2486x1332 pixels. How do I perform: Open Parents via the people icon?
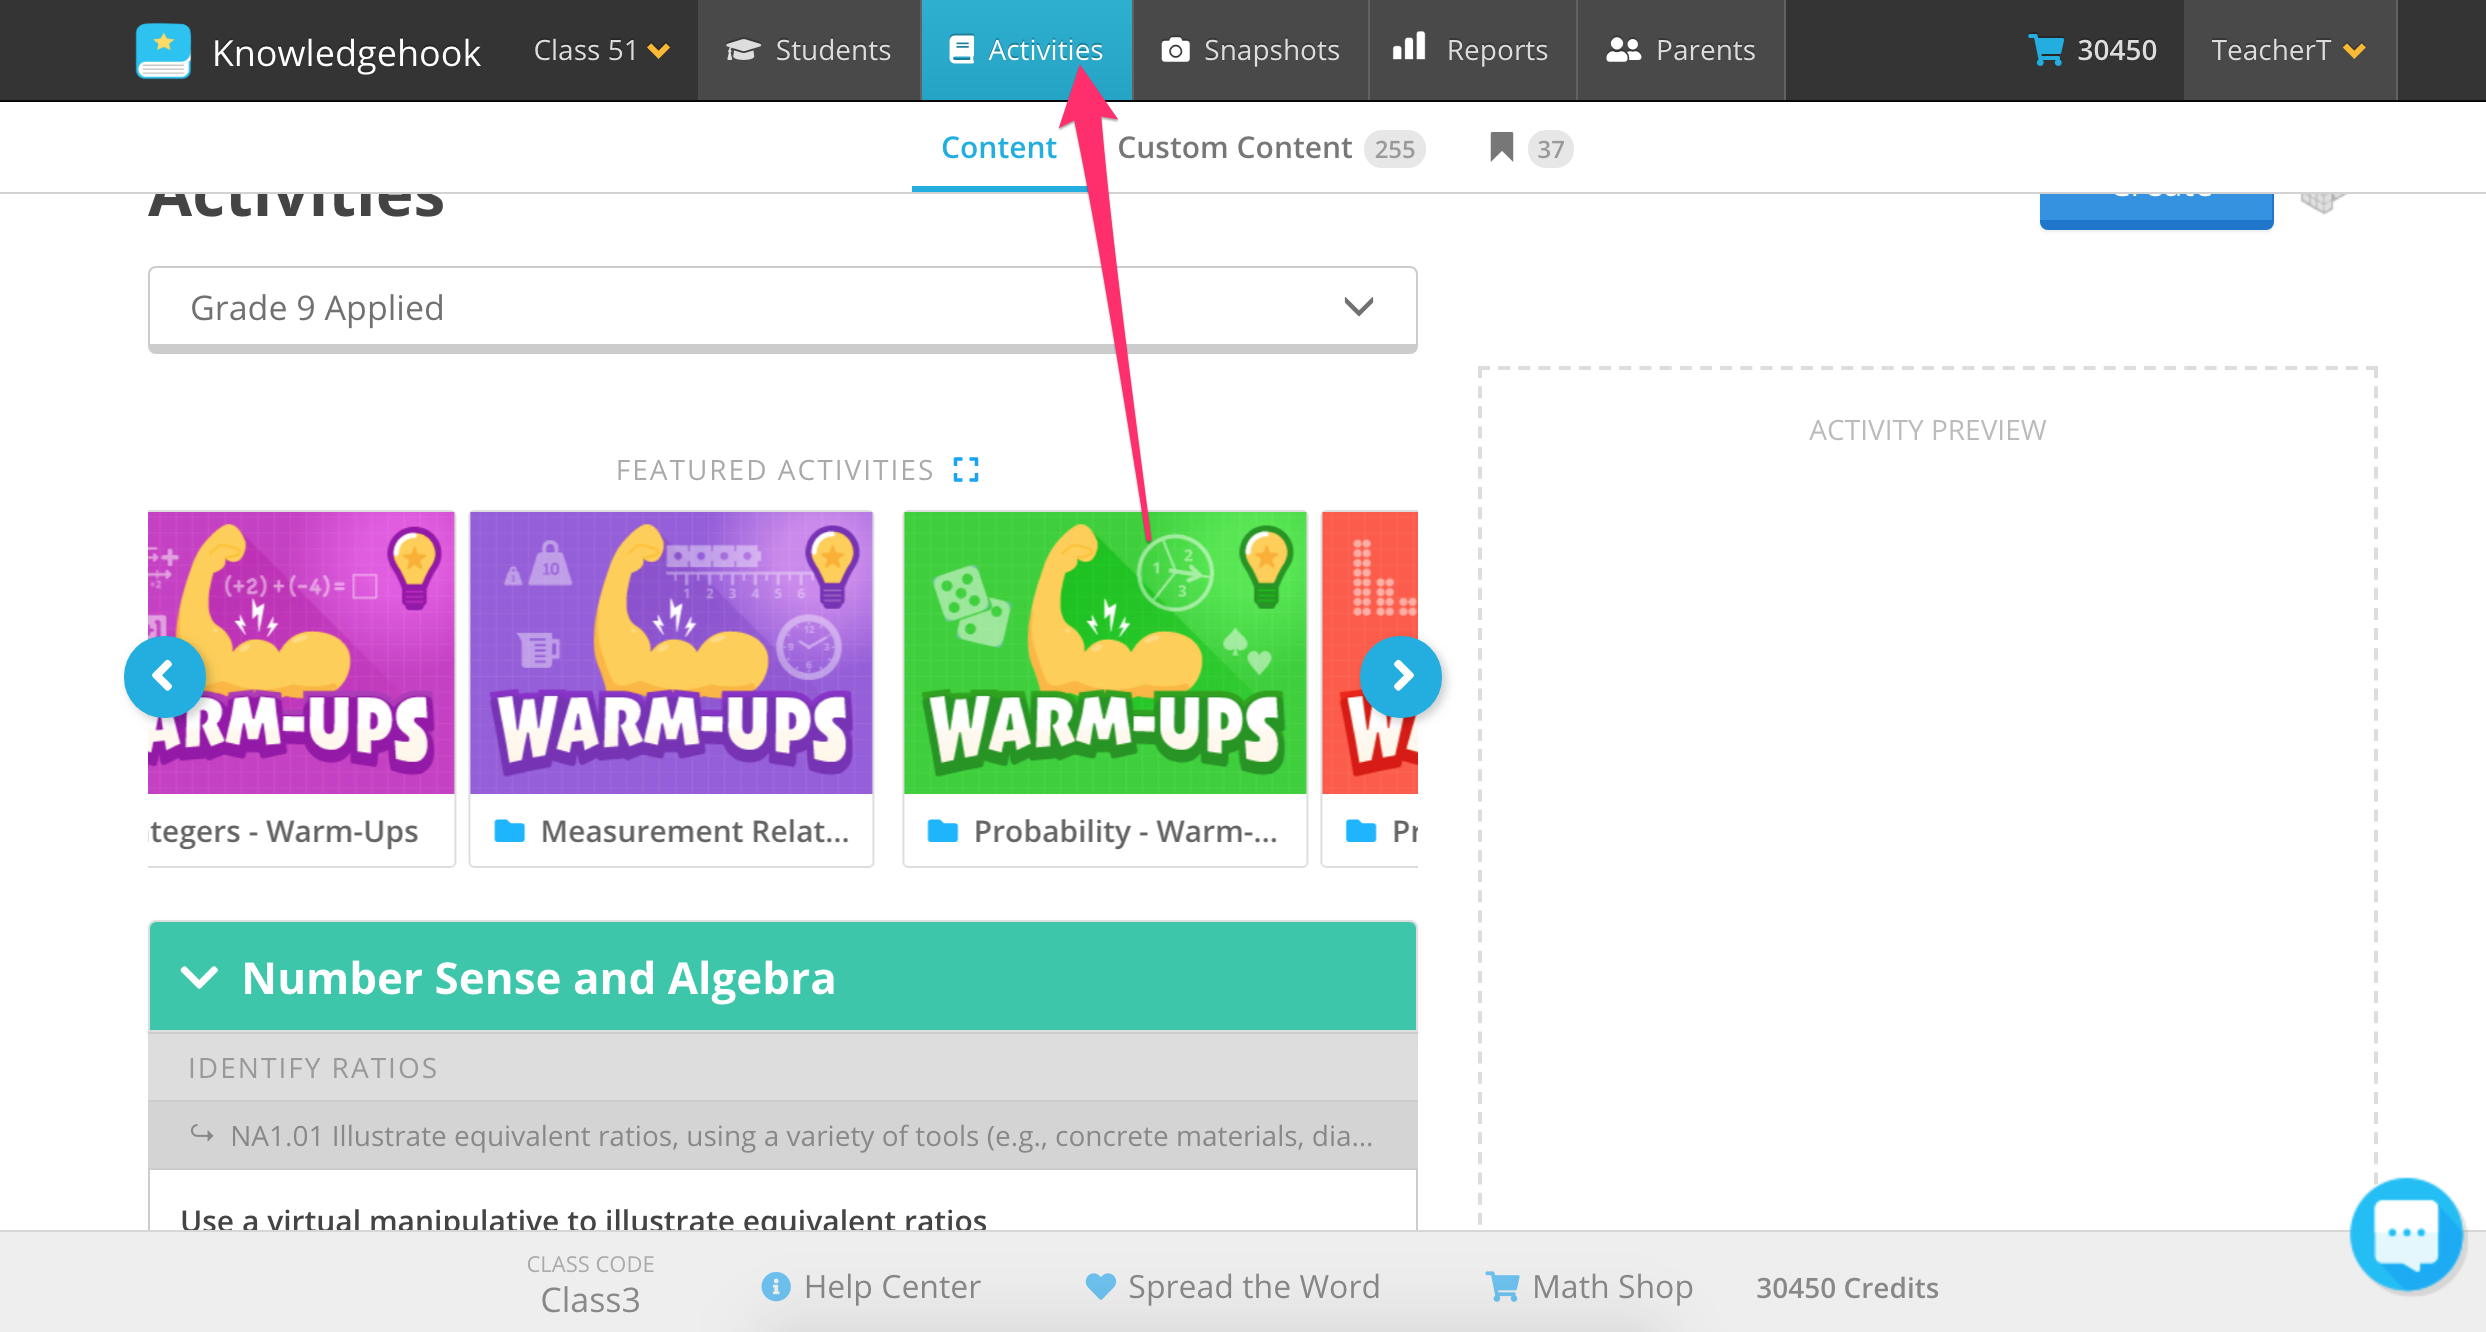click(x=1623, y=48)
